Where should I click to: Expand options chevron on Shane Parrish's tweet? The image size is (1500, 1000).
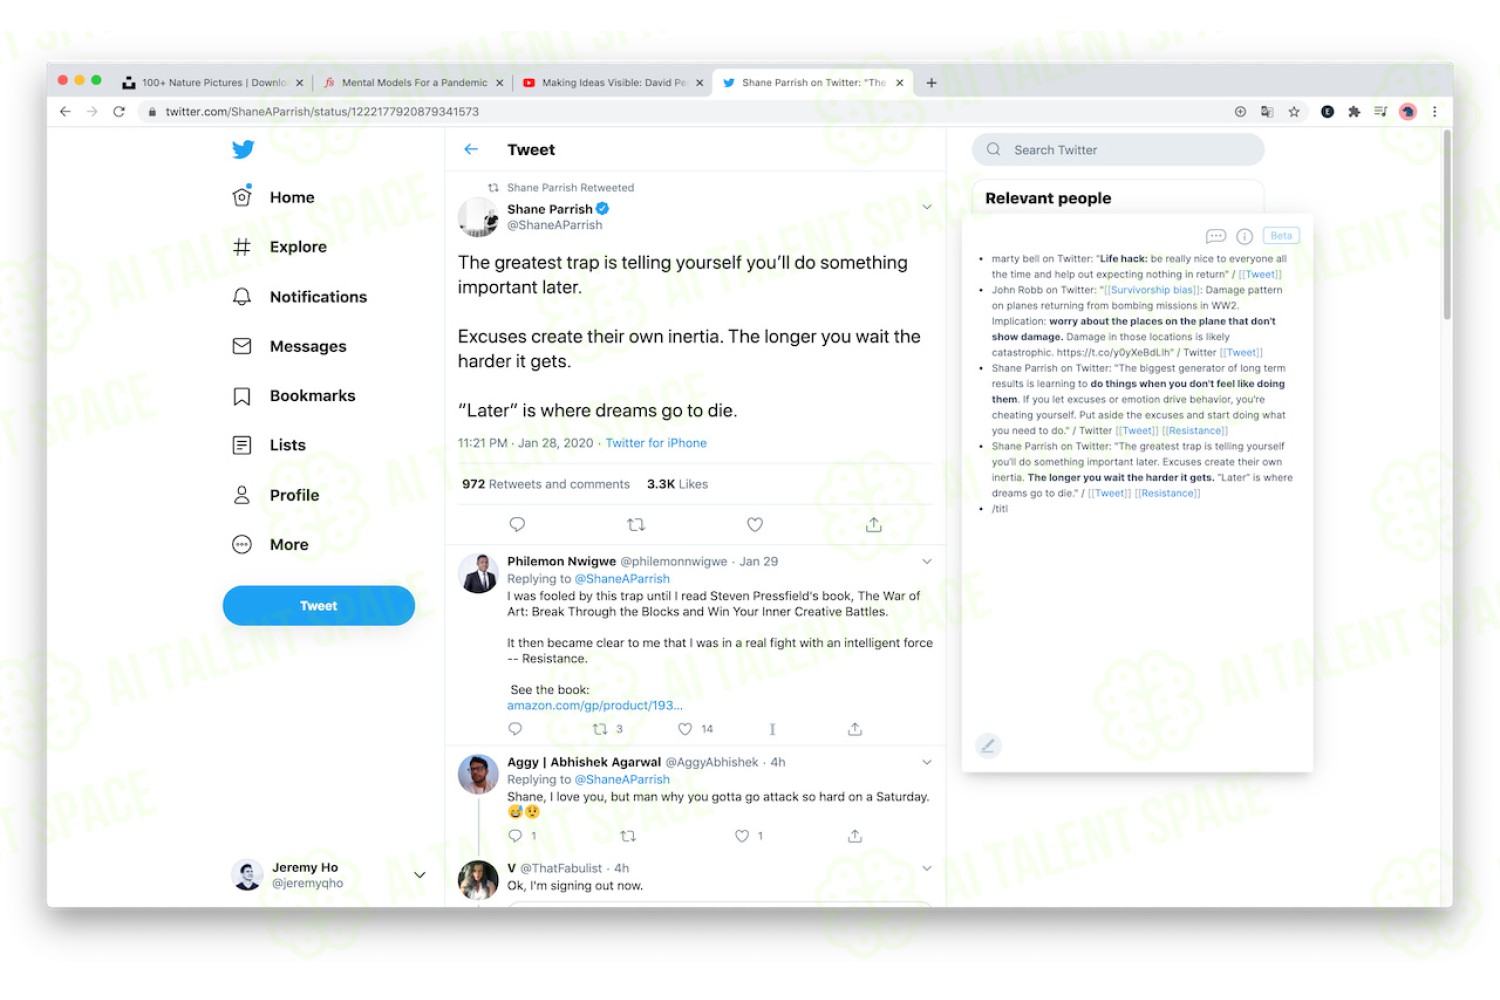tap(927, 207)
